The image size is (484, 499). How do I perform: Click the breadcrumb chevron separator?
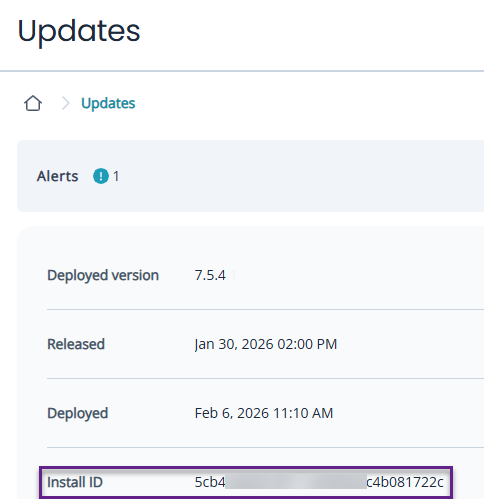point(65,103)
